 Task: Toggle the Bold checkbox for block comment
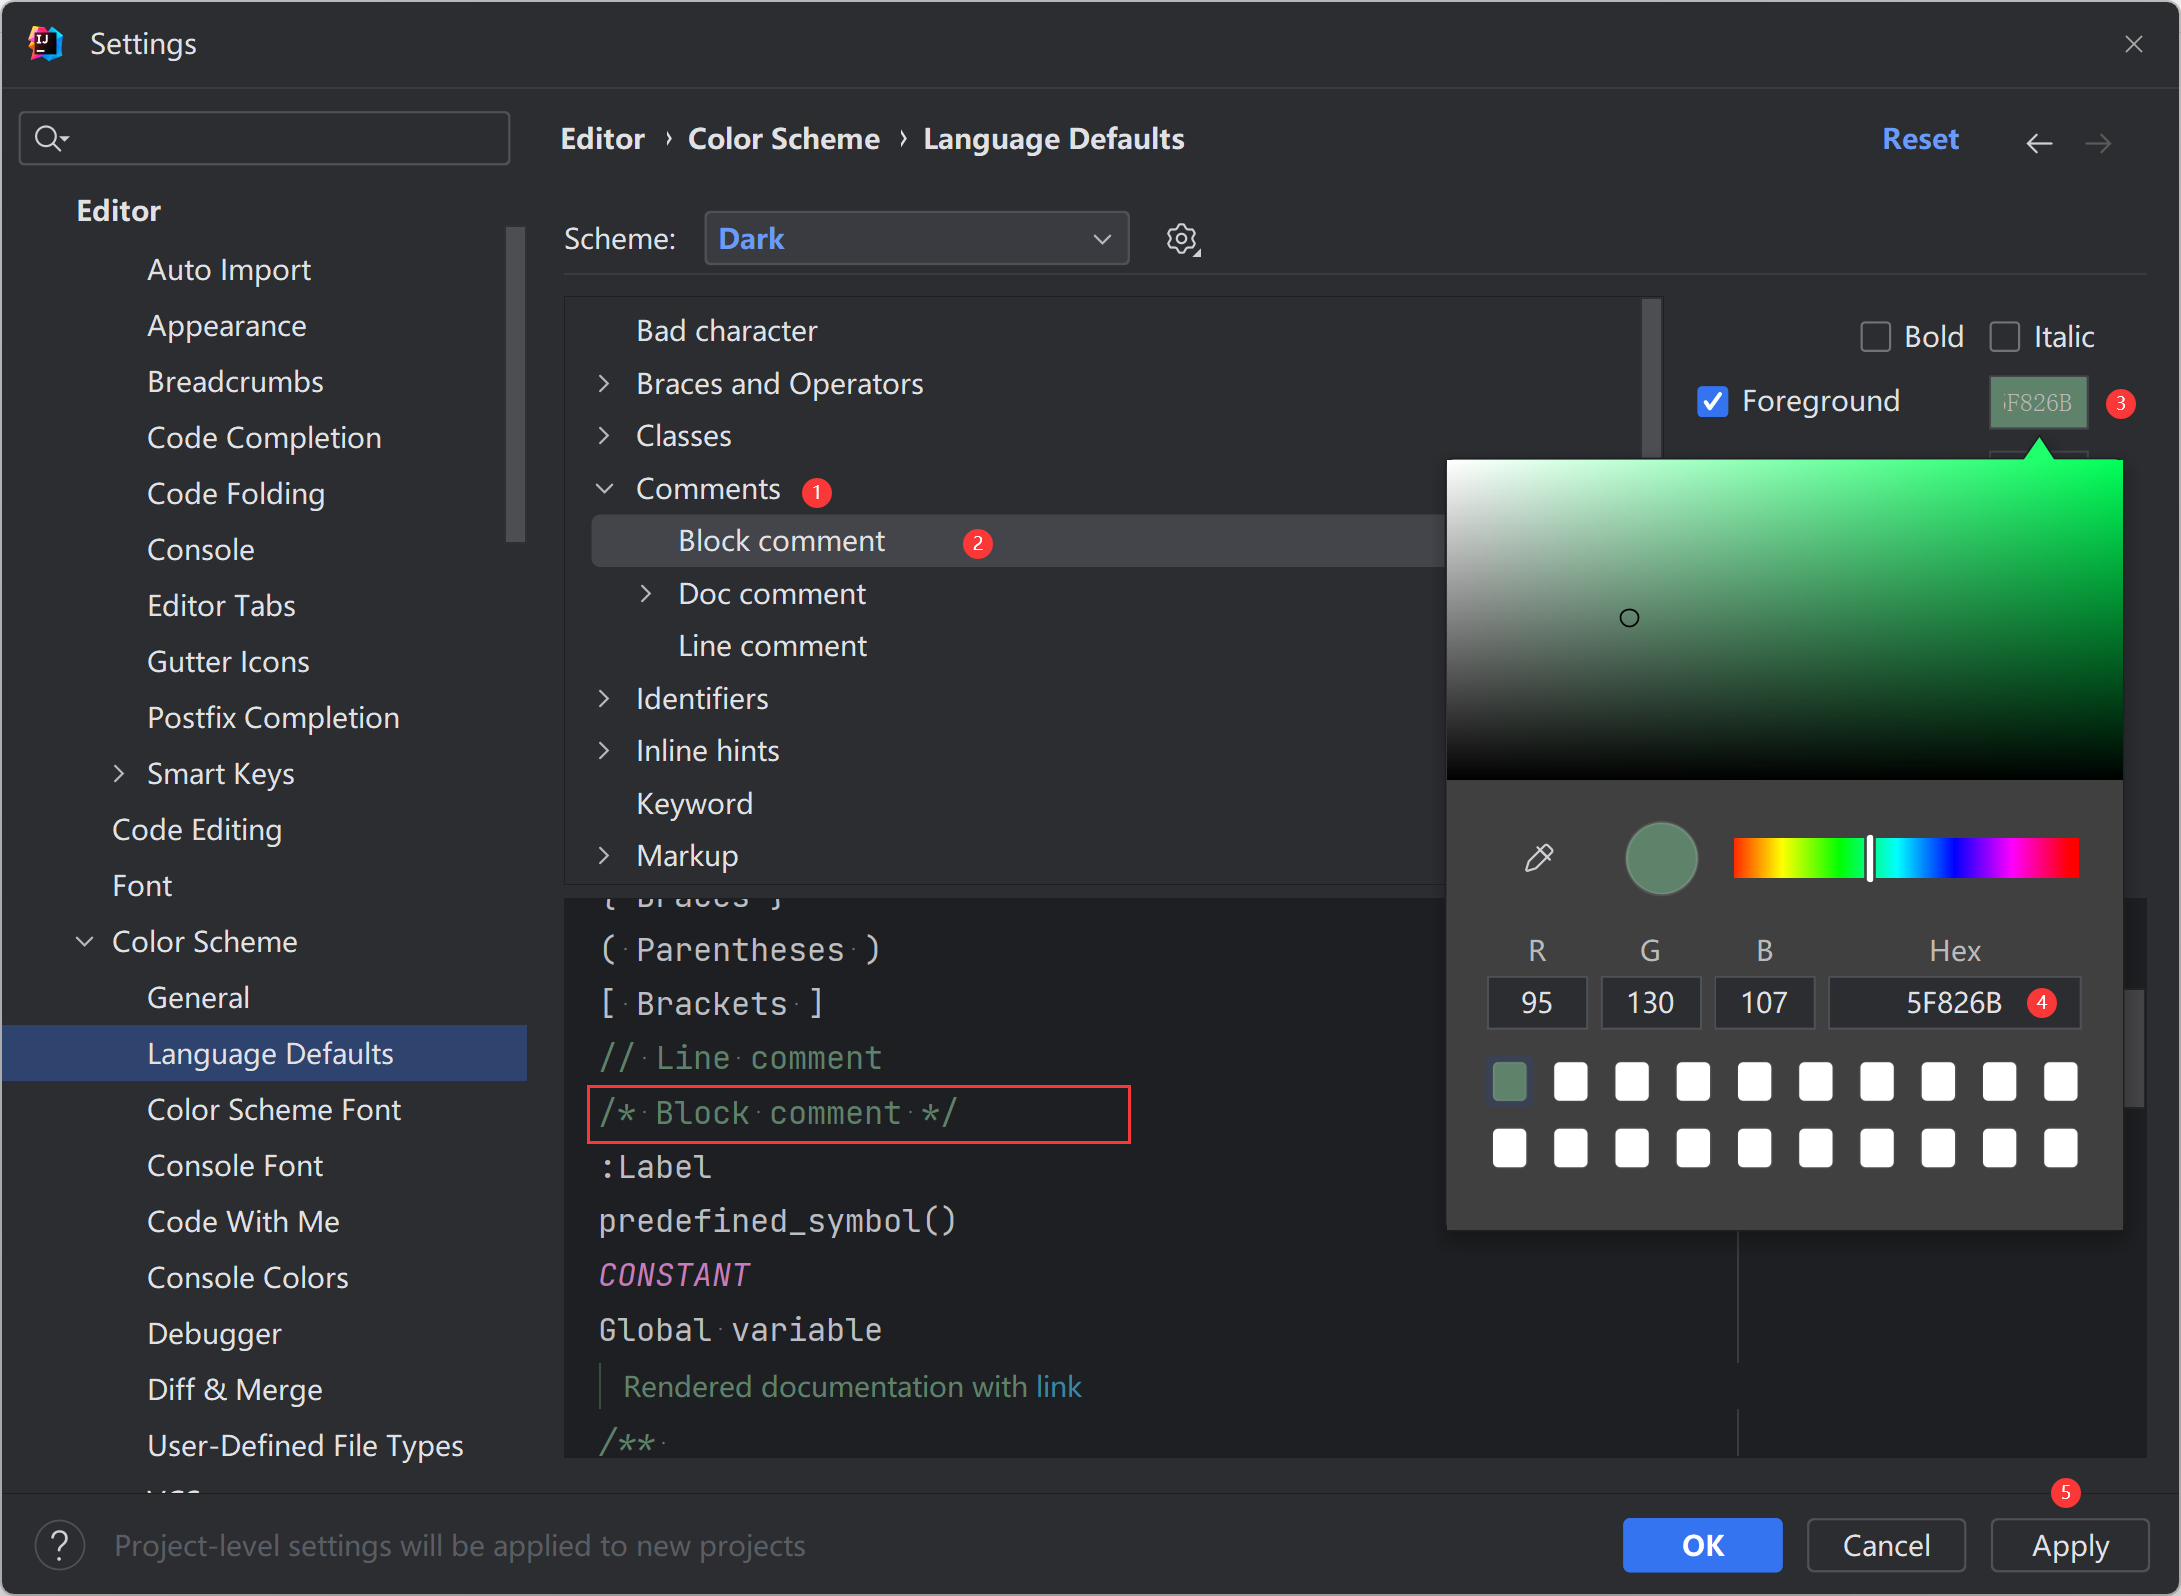pyautogui.click(x=1875, y=335)
